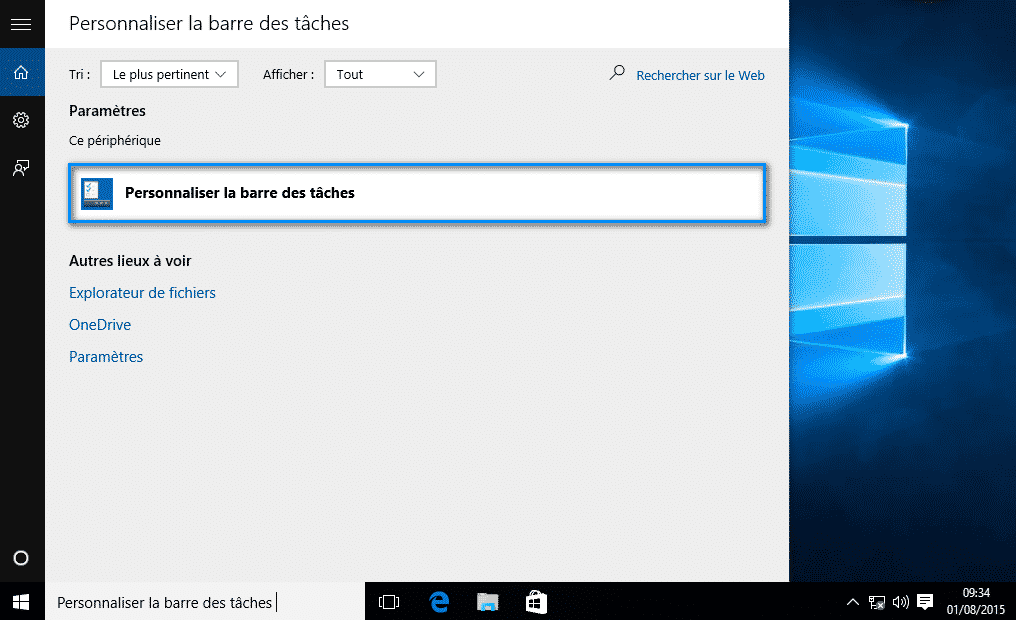Open the Action Center notifications icon
The image size is (1016, 620).
(925, 602)
